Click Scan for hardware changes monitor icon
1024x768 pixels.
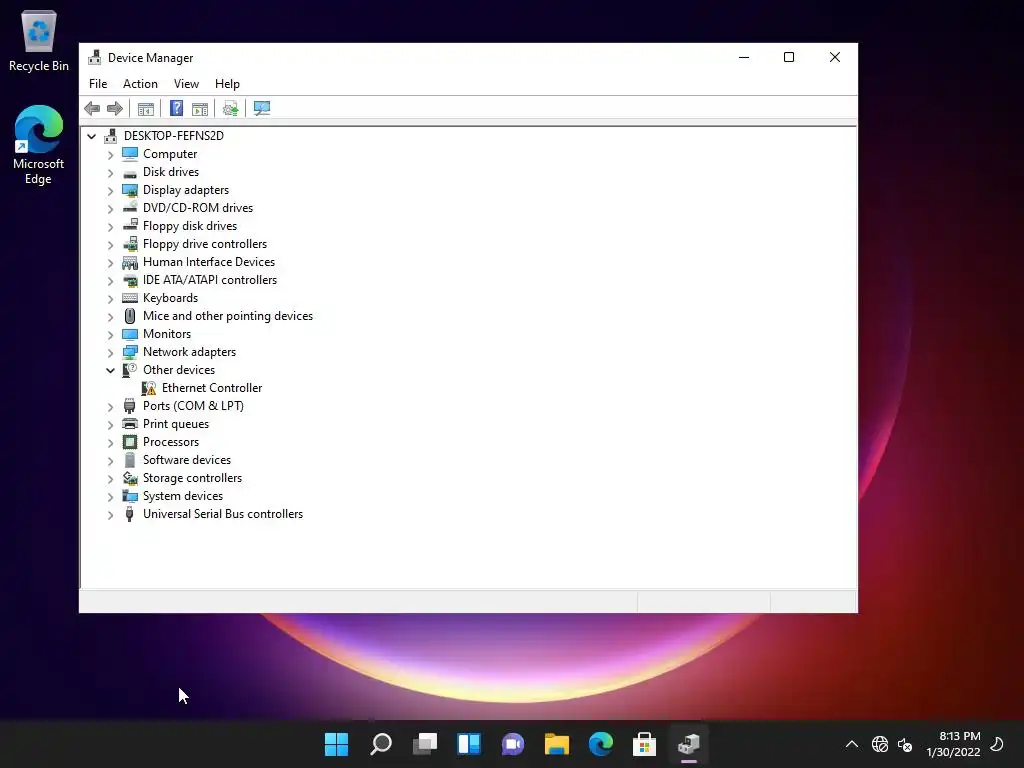pyautogui.click(x=262, y=108)
